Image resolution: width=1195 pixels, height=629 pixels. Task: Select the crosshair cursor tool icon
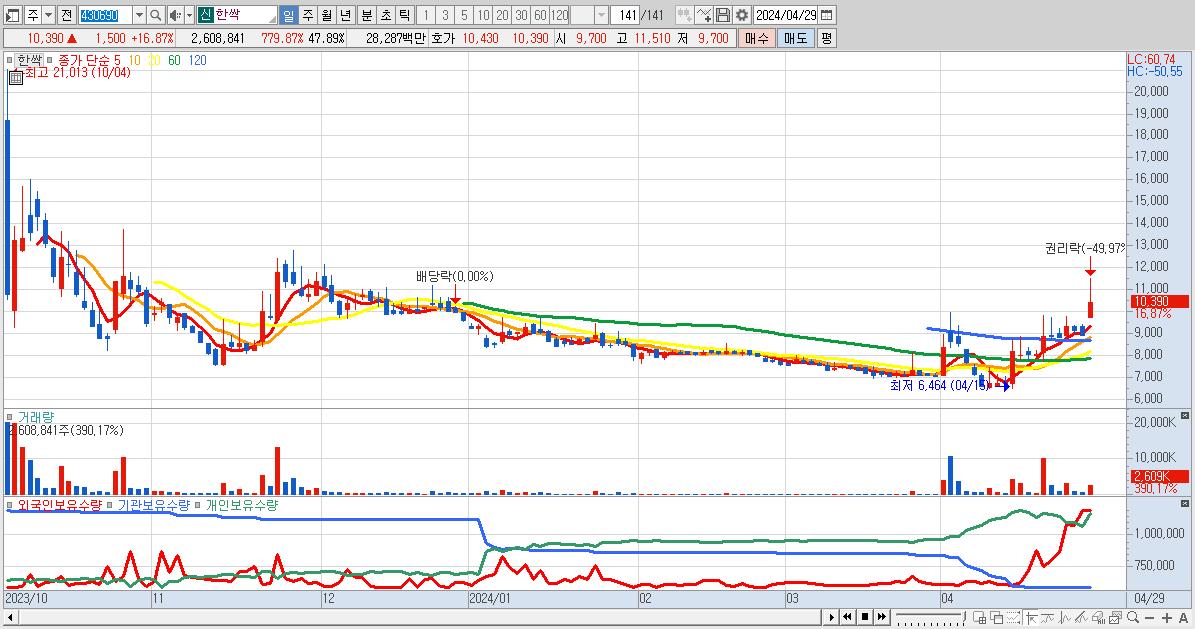[1032, 617]
